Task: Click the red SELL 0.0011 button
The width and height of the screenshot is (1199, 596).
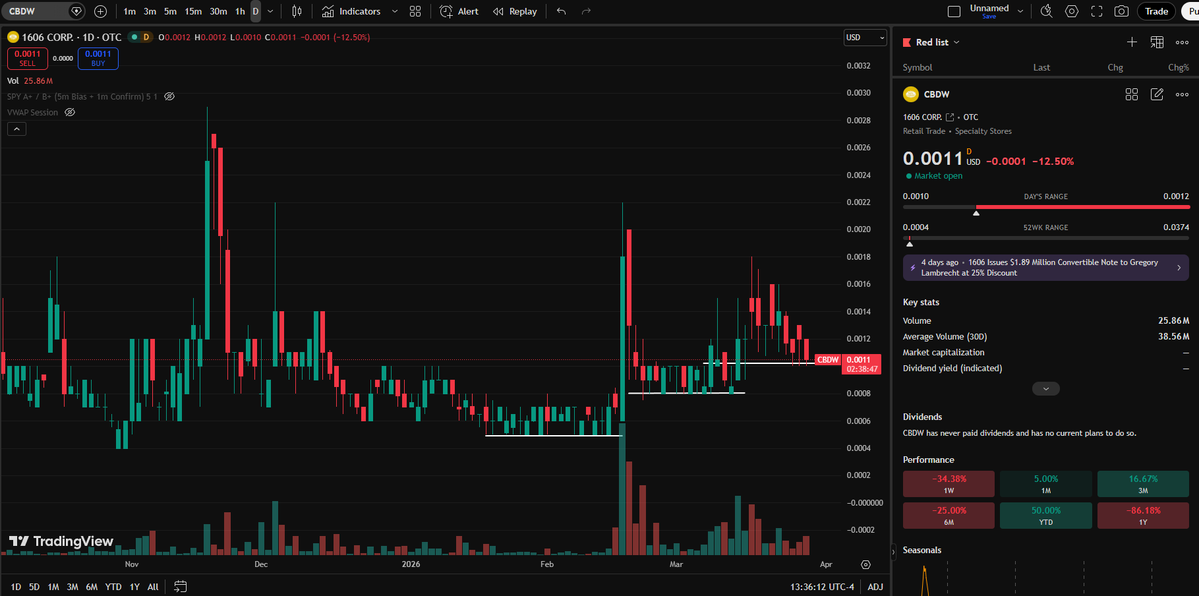Action: [x=28, y=58]
